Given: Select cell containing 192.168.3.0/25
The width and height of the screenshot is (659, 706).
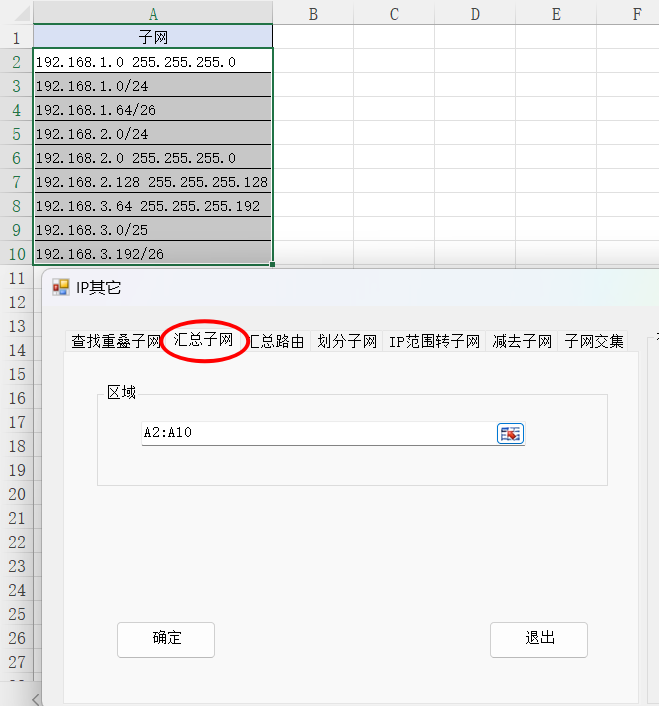Looking at the screenshot, I should [153, 230].
